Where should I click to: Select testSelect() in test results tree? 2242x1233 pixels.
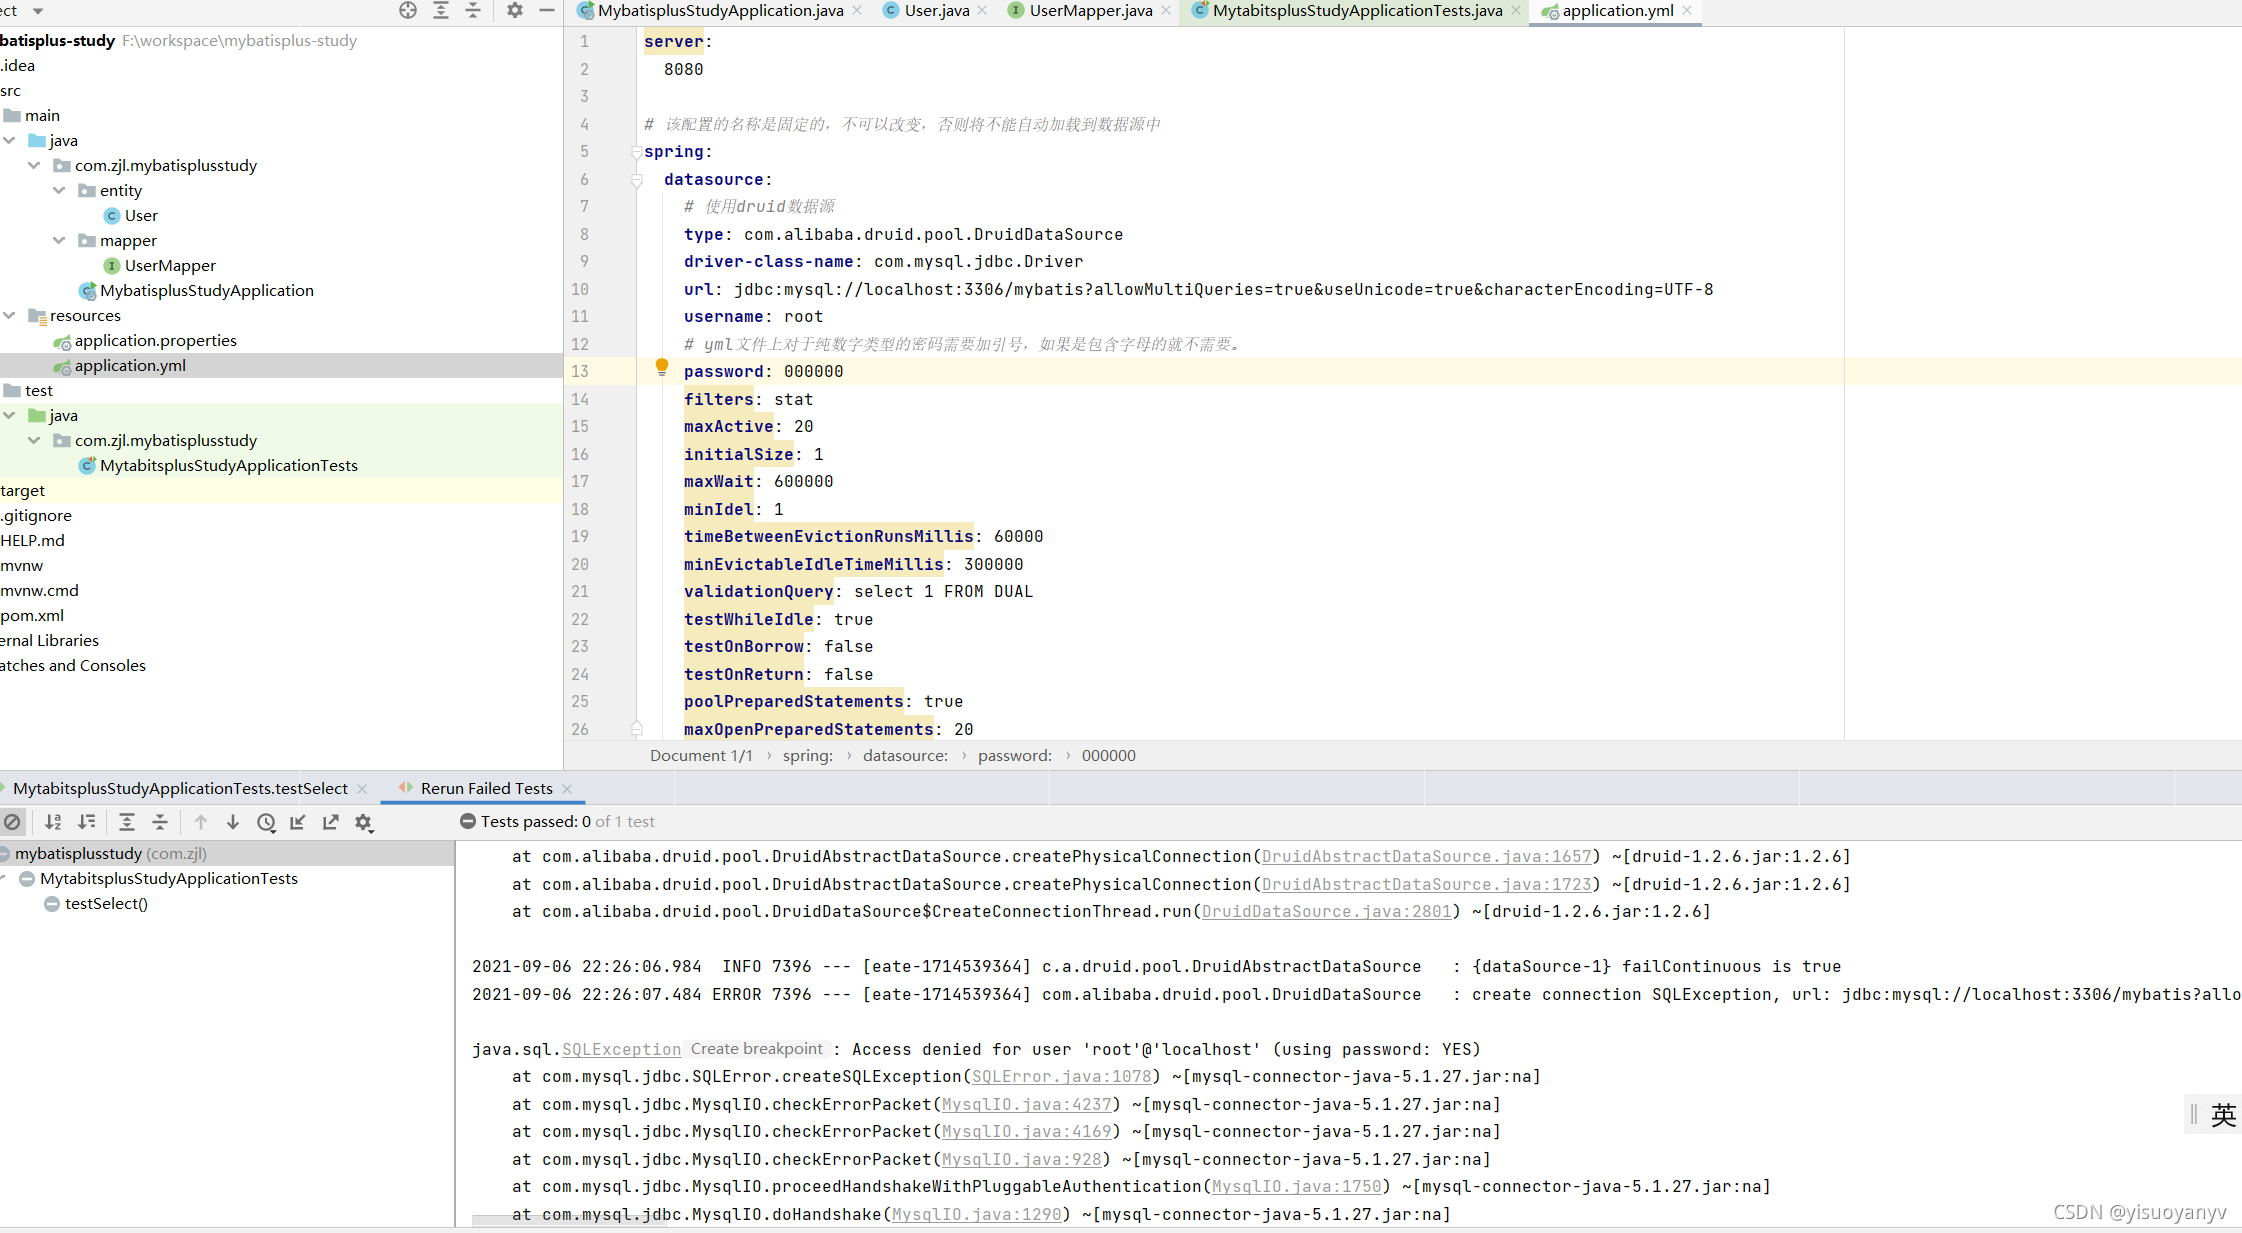pyautogui.click(x=106, y=903)
